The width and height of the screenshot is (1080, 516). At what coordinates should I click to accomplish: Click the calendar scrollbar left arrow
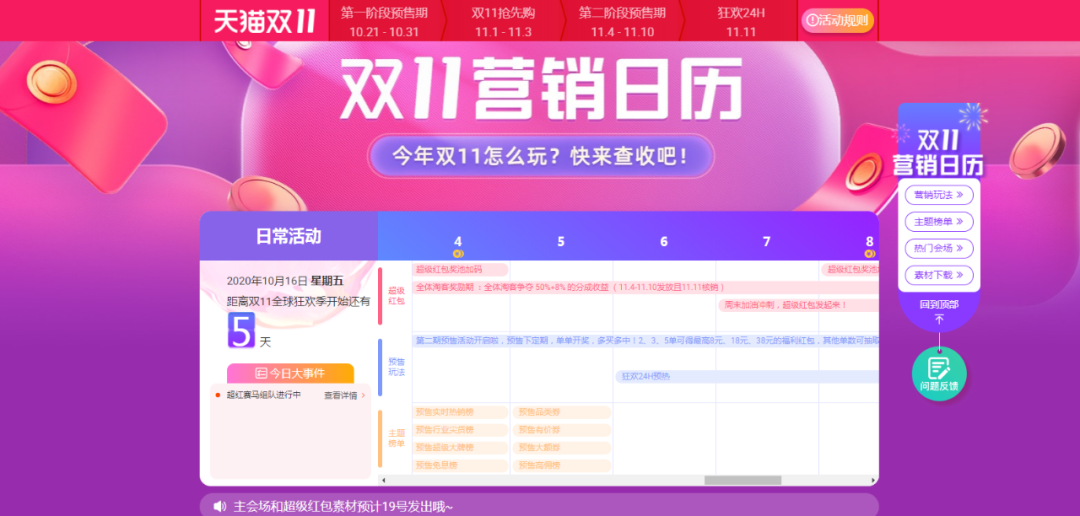pos(383,480)
